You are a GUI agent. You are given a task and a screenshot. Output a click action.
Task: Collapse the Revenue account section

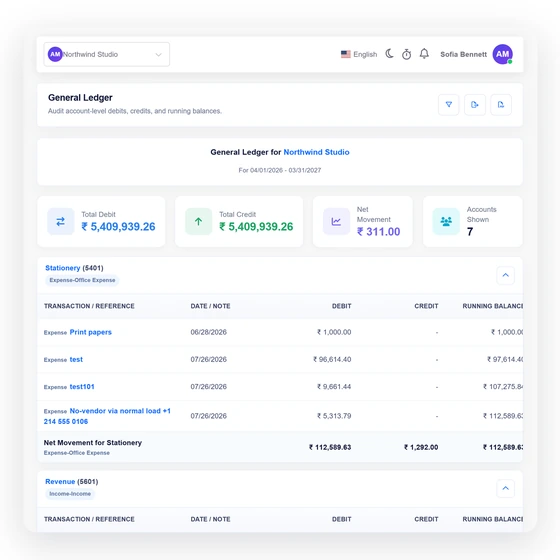point(505,488)
